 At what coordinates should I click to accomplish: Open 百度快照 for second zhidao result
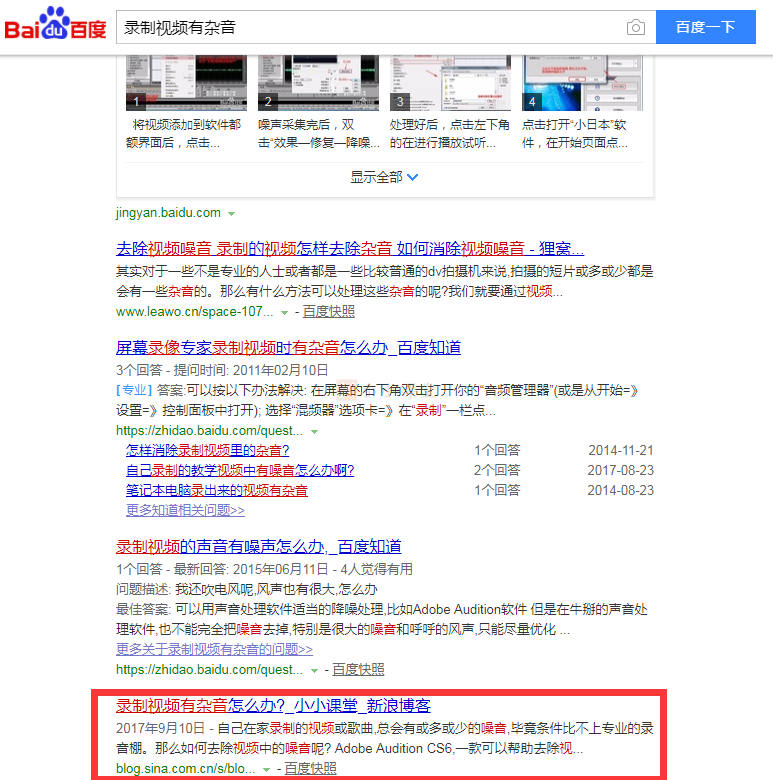pyautogui.click(x=358, y=670)
